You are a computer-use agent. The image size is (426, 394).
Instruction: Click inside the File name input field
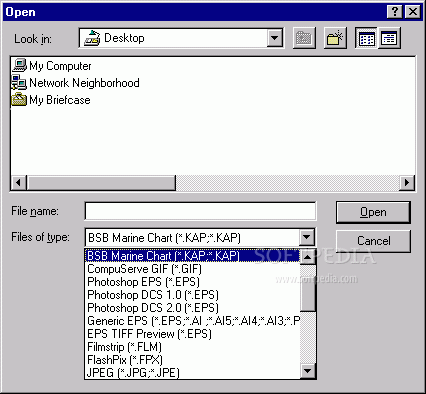coord(200,211)
